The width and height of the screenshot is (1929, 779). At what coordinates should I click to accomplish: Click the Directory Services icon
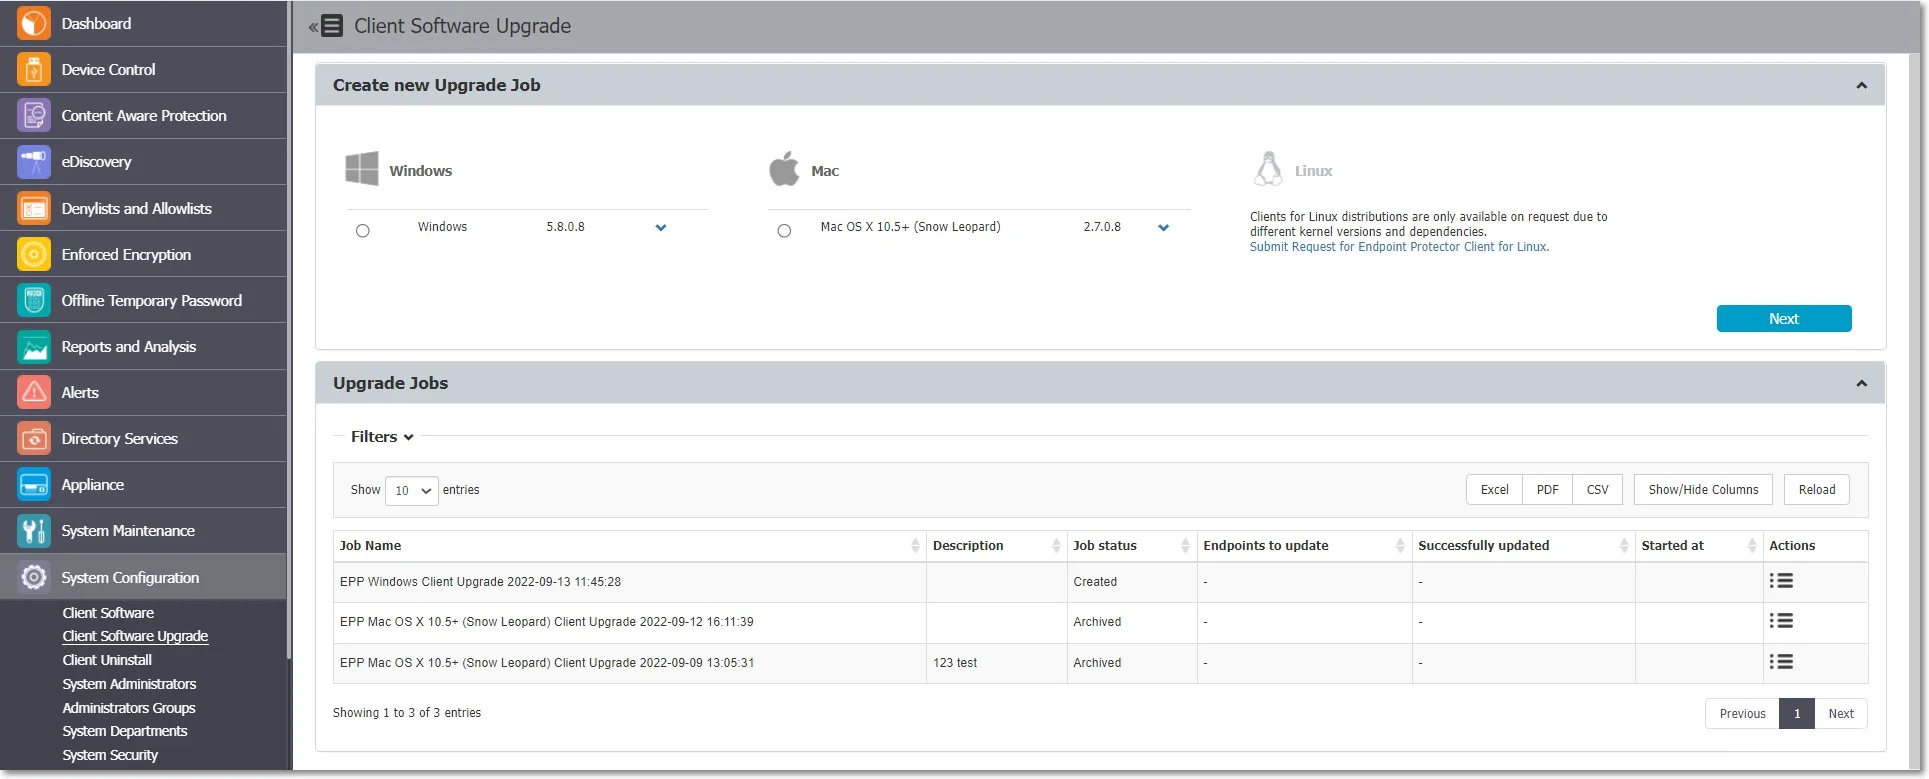[x=34, y=438]
